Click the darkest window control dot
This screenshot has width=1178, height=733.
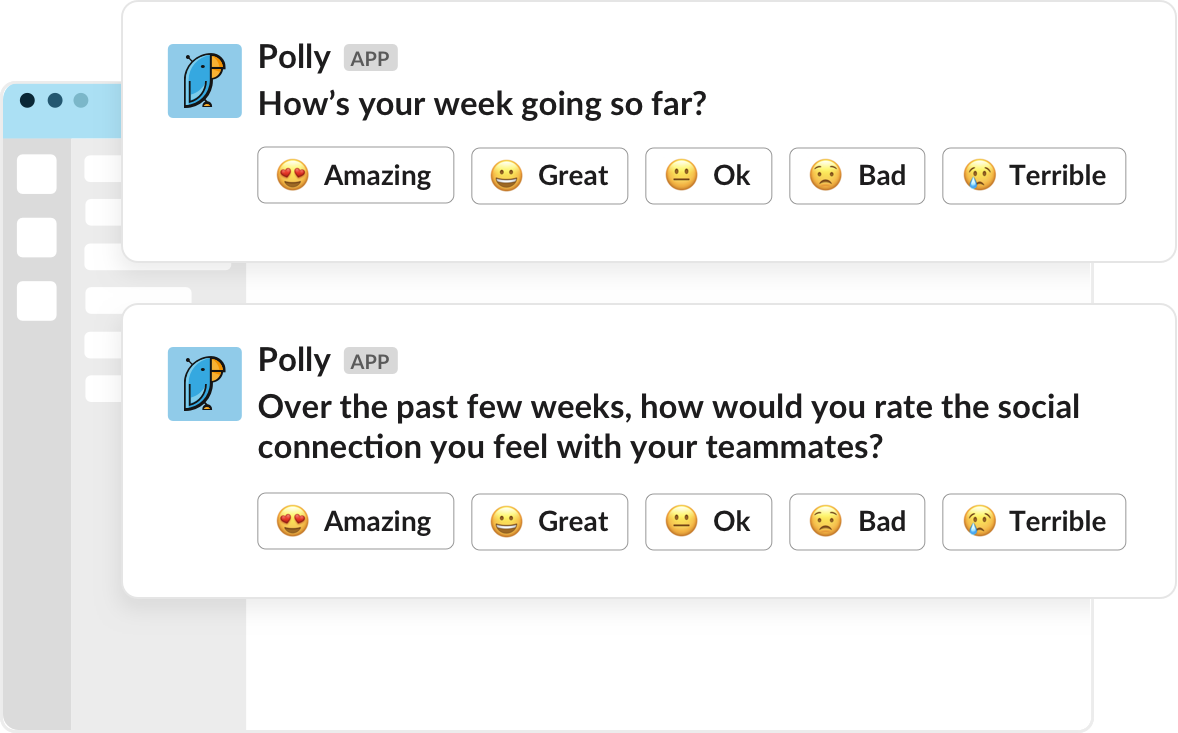click(28, 100)
